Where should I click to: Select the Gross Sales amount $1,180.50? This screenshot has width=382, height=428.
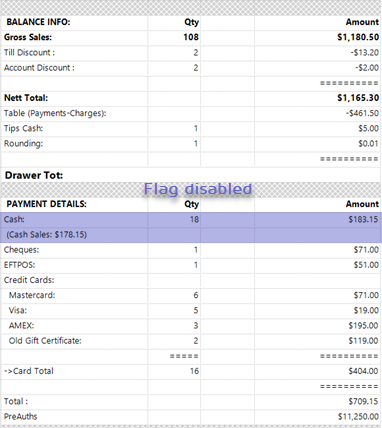[x=358, y=37]
